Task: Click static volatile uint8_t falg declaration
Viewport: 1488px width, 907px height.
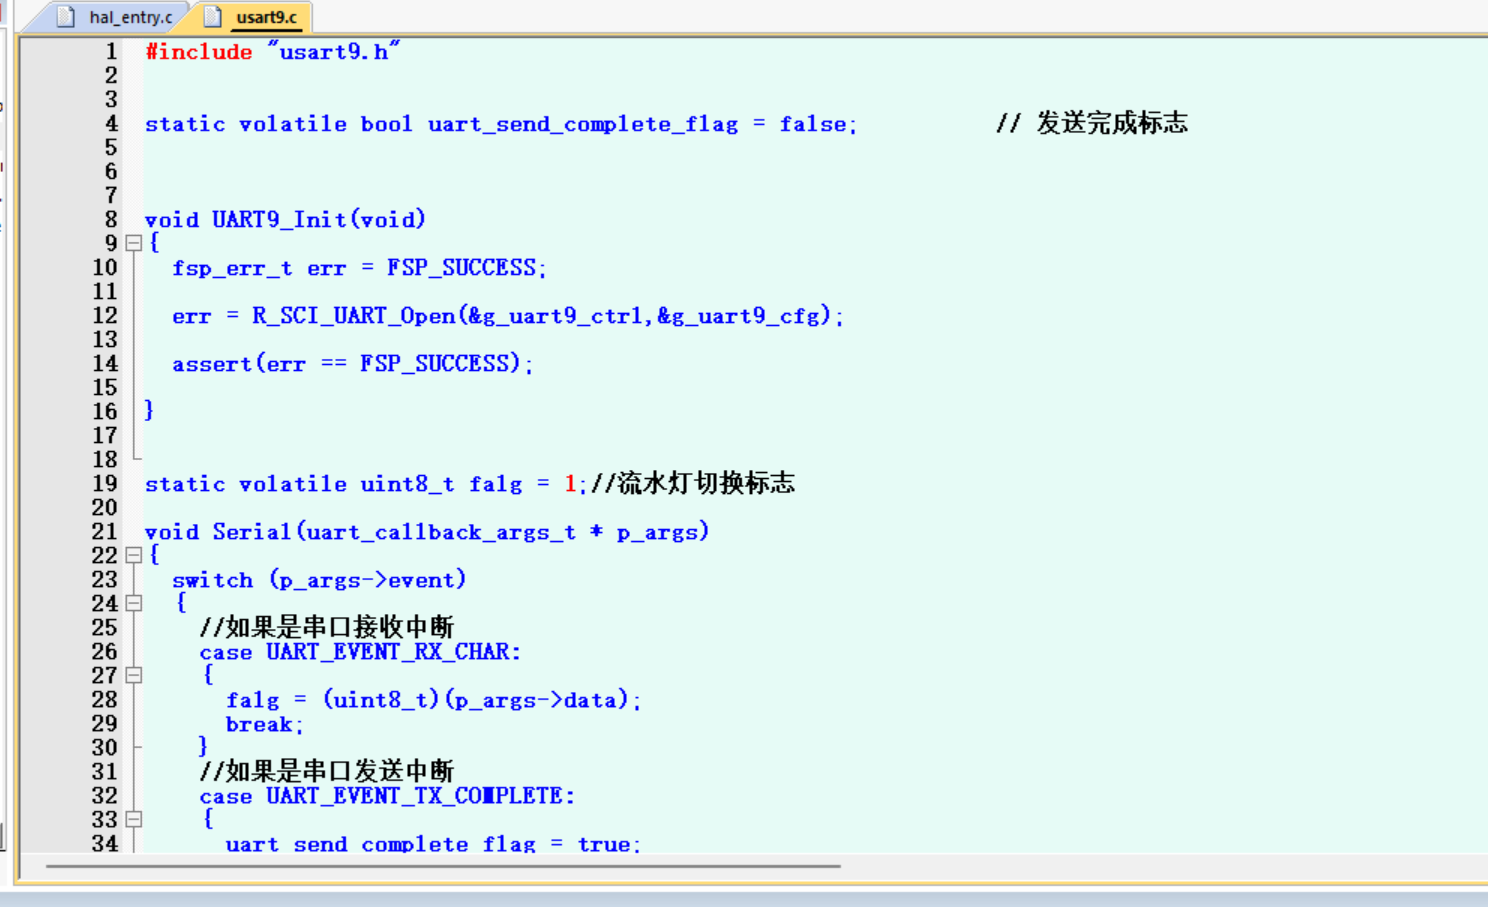Action: pyautogui.click(x=366, y=484)
